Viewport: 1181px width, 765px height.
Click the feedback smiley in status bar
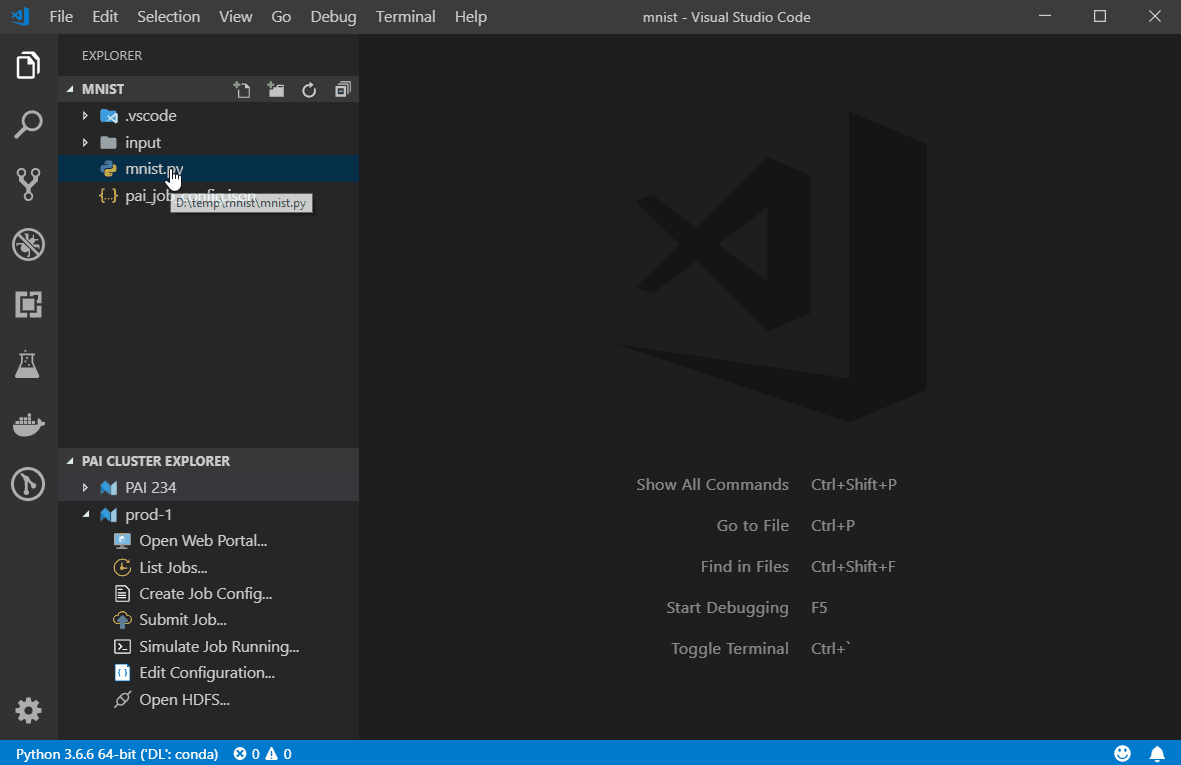click(x=1122, y=753)
